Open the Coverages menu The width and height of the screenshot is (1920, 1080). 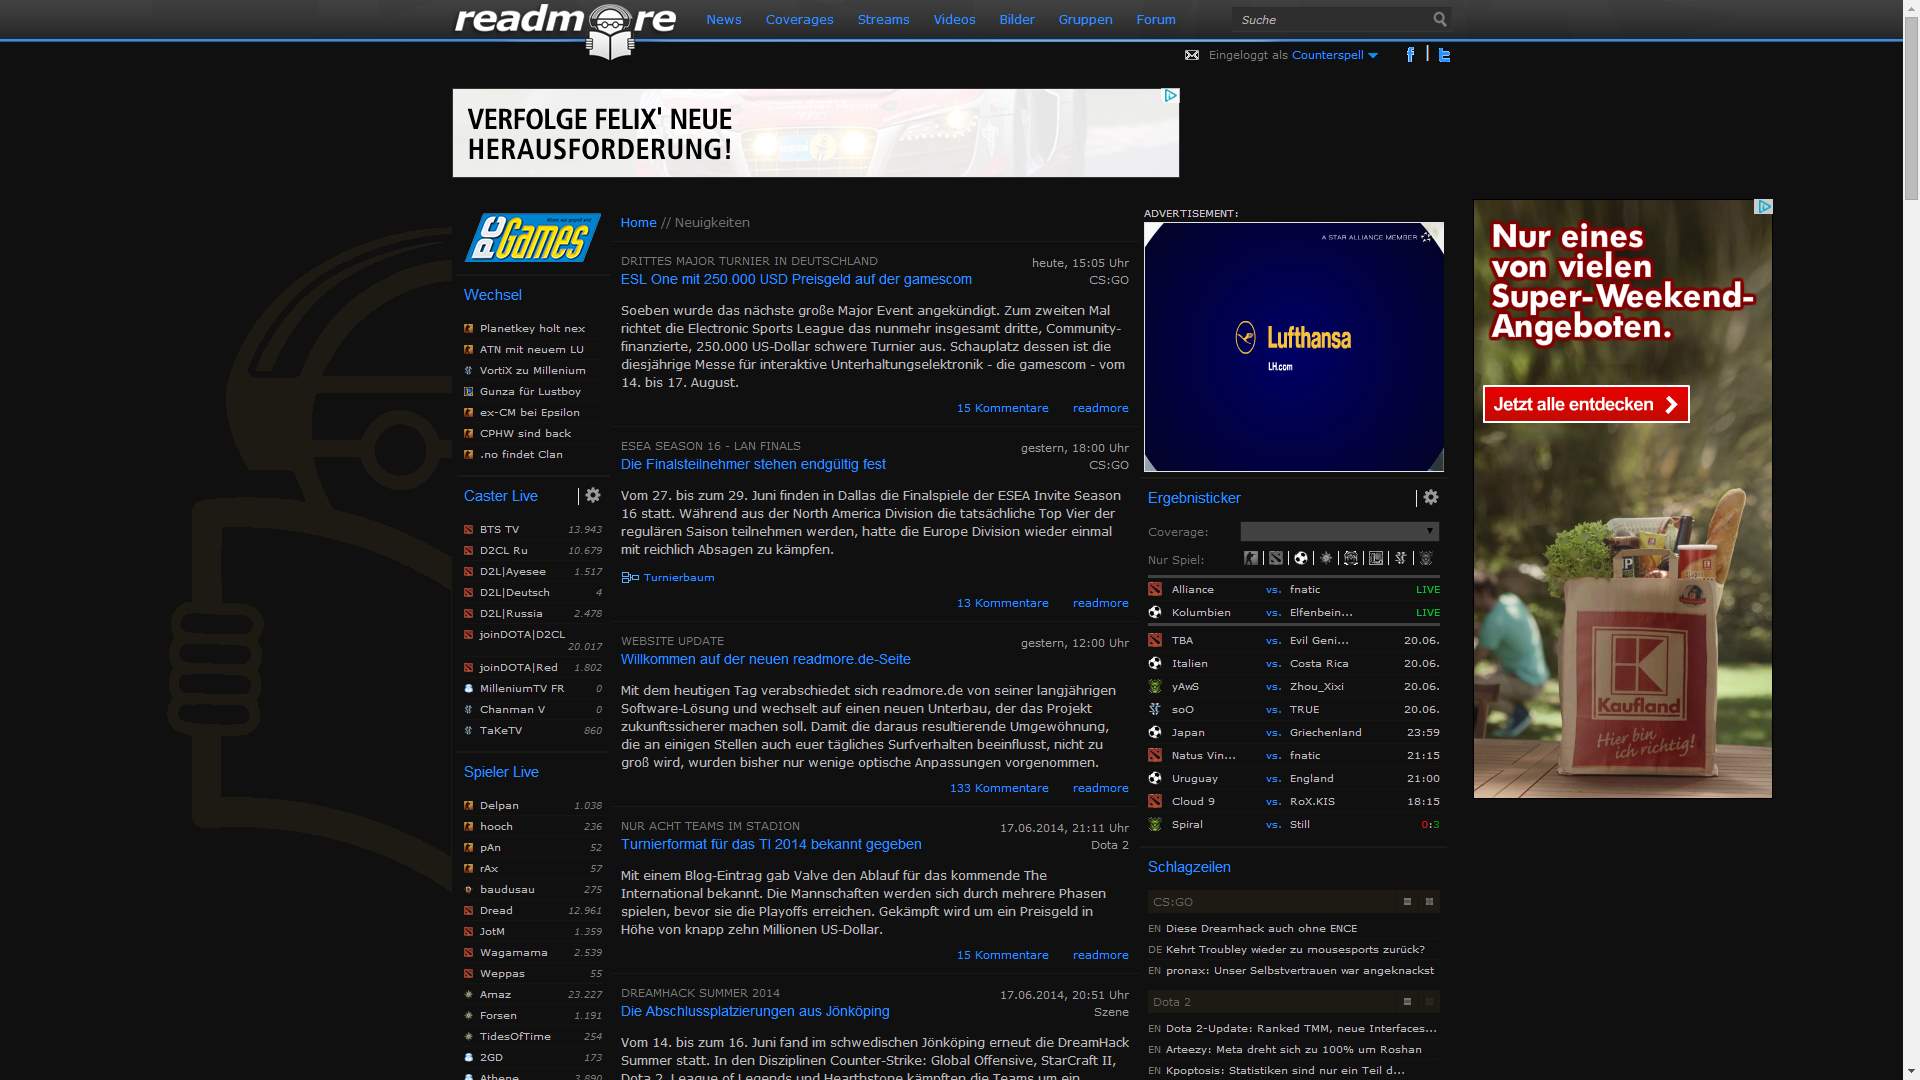coord(799,19)
